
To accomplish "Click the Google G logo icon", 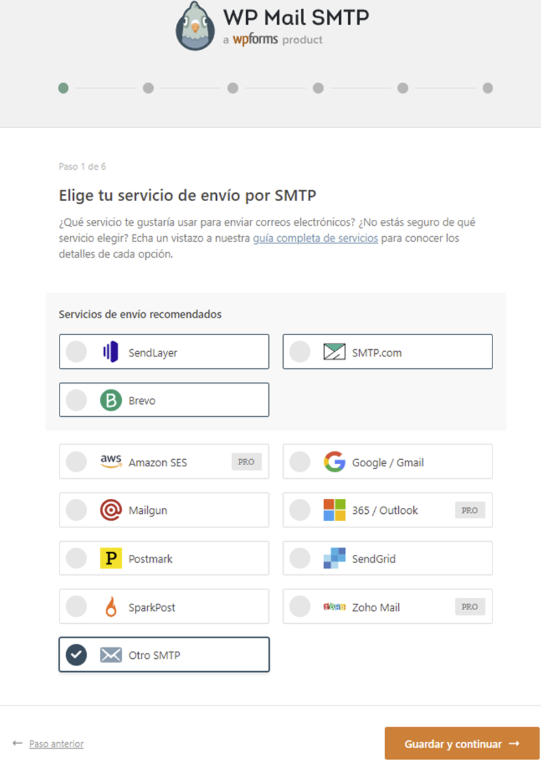I will click(x=334, y=461).
